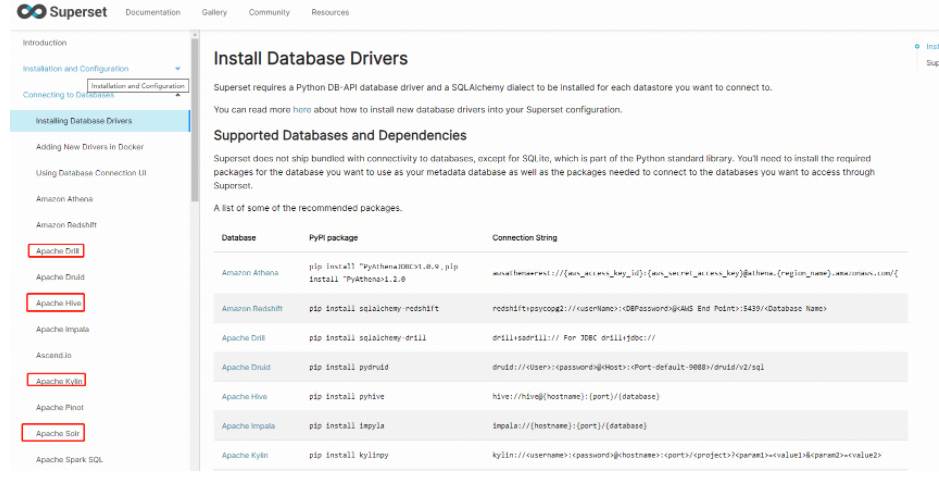The width and height of the screenshot is (939, 485).
Task: Open Amazon Athena link in table
Action: (250, 272)
